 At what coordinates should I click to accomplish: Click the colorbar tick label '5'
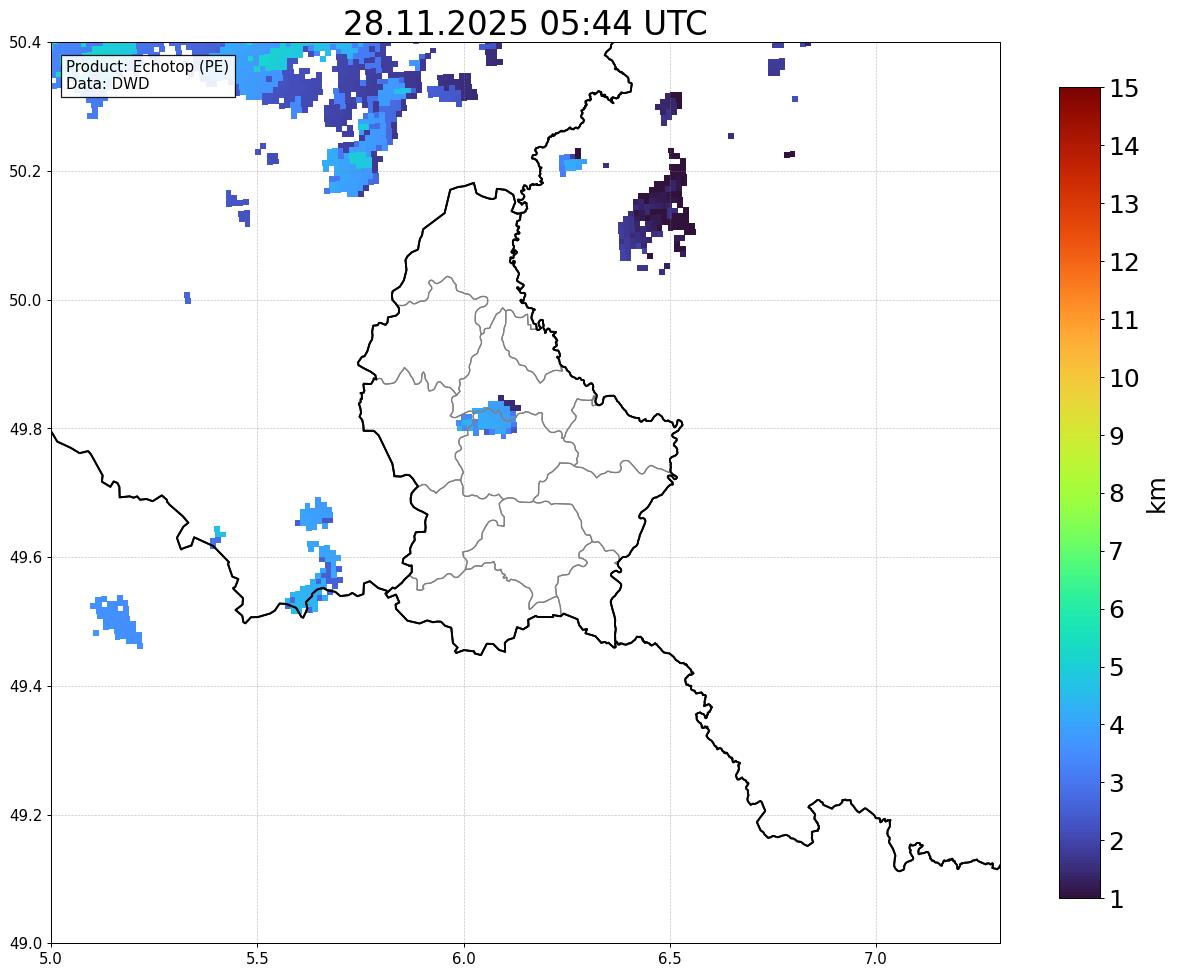coord(1116,667)
